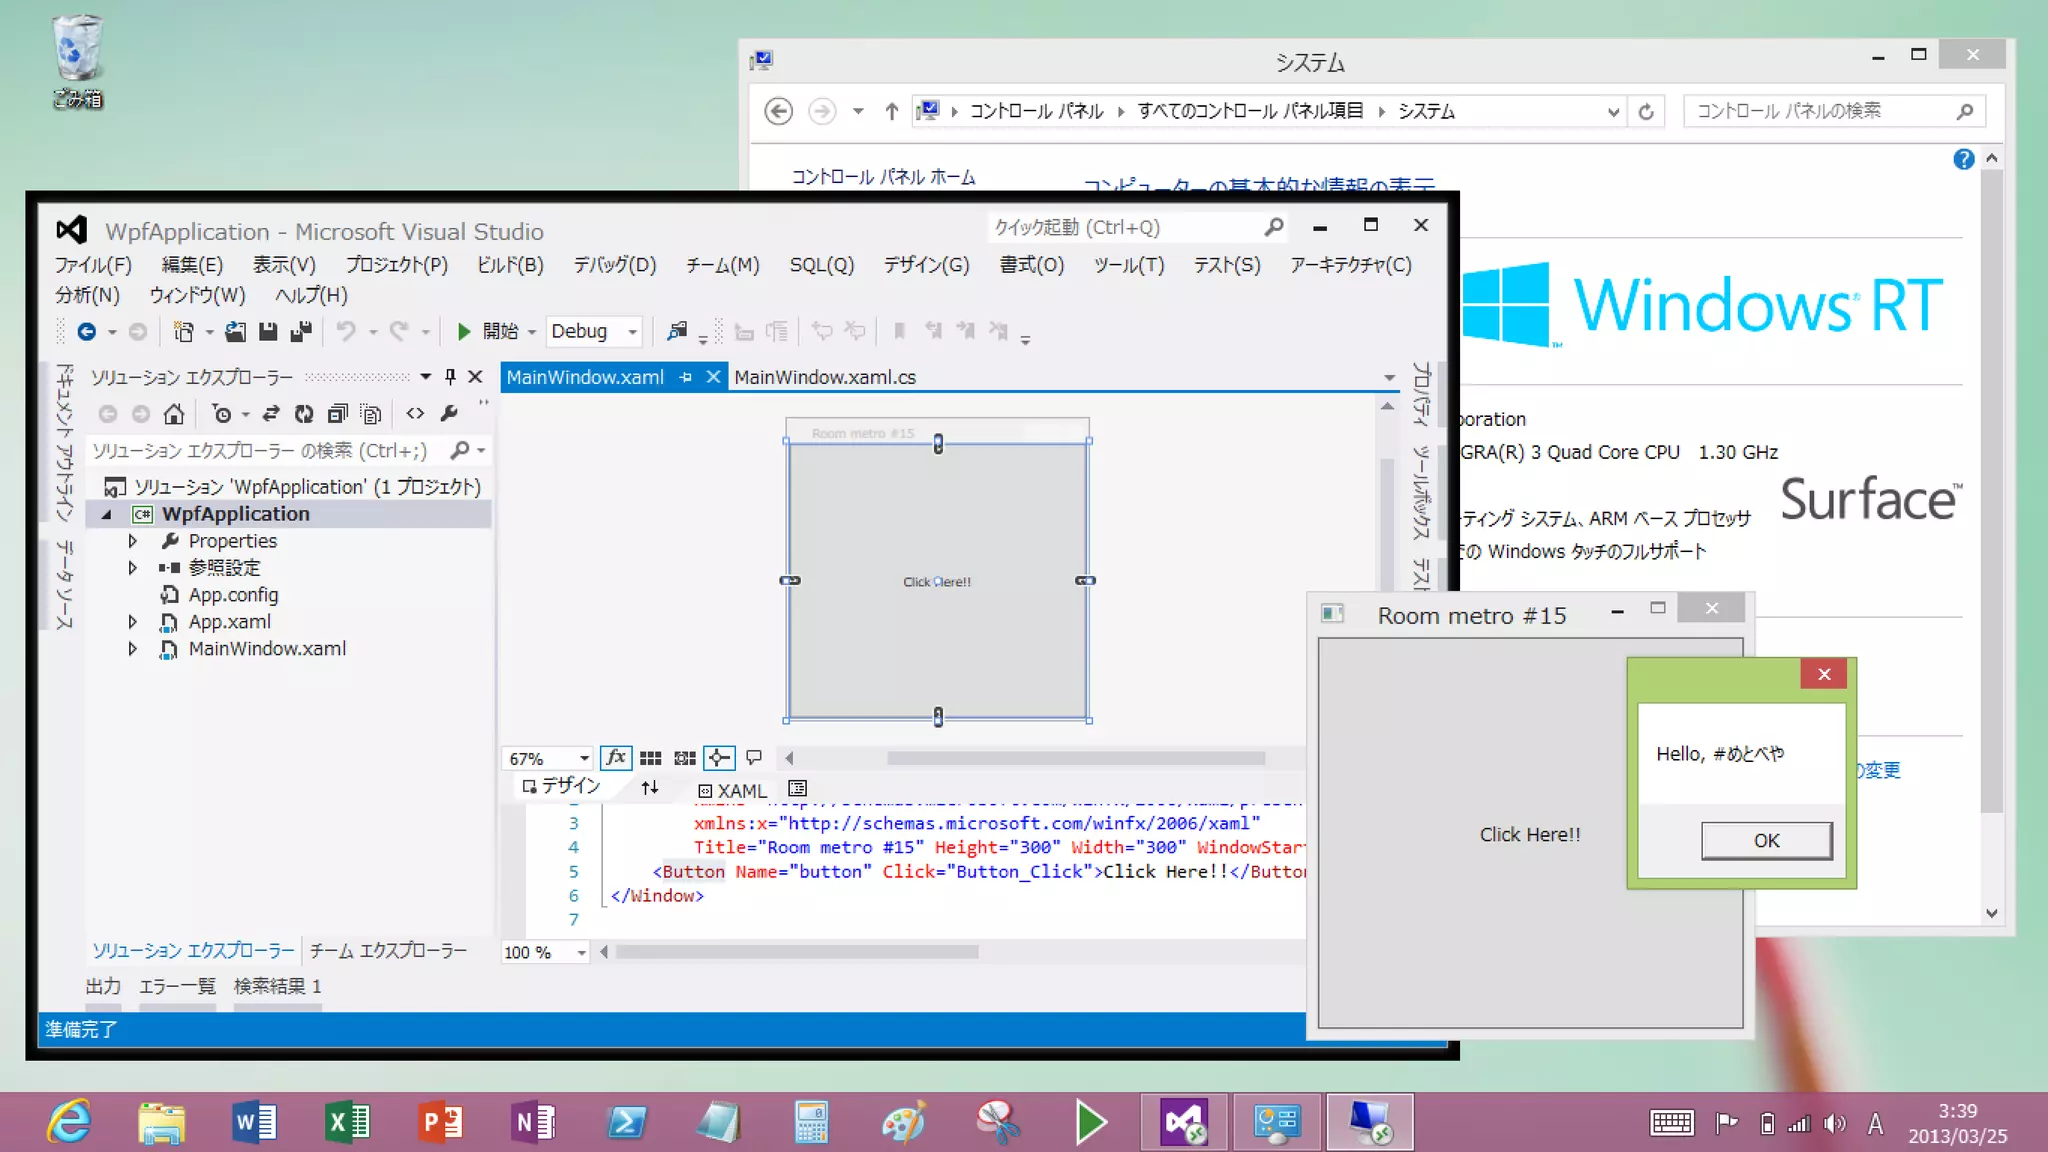Screen dimensions: 2048x1152
Task: Toggle pin on MainWindow.xaml tab
Action: click(x=685, y=377)
